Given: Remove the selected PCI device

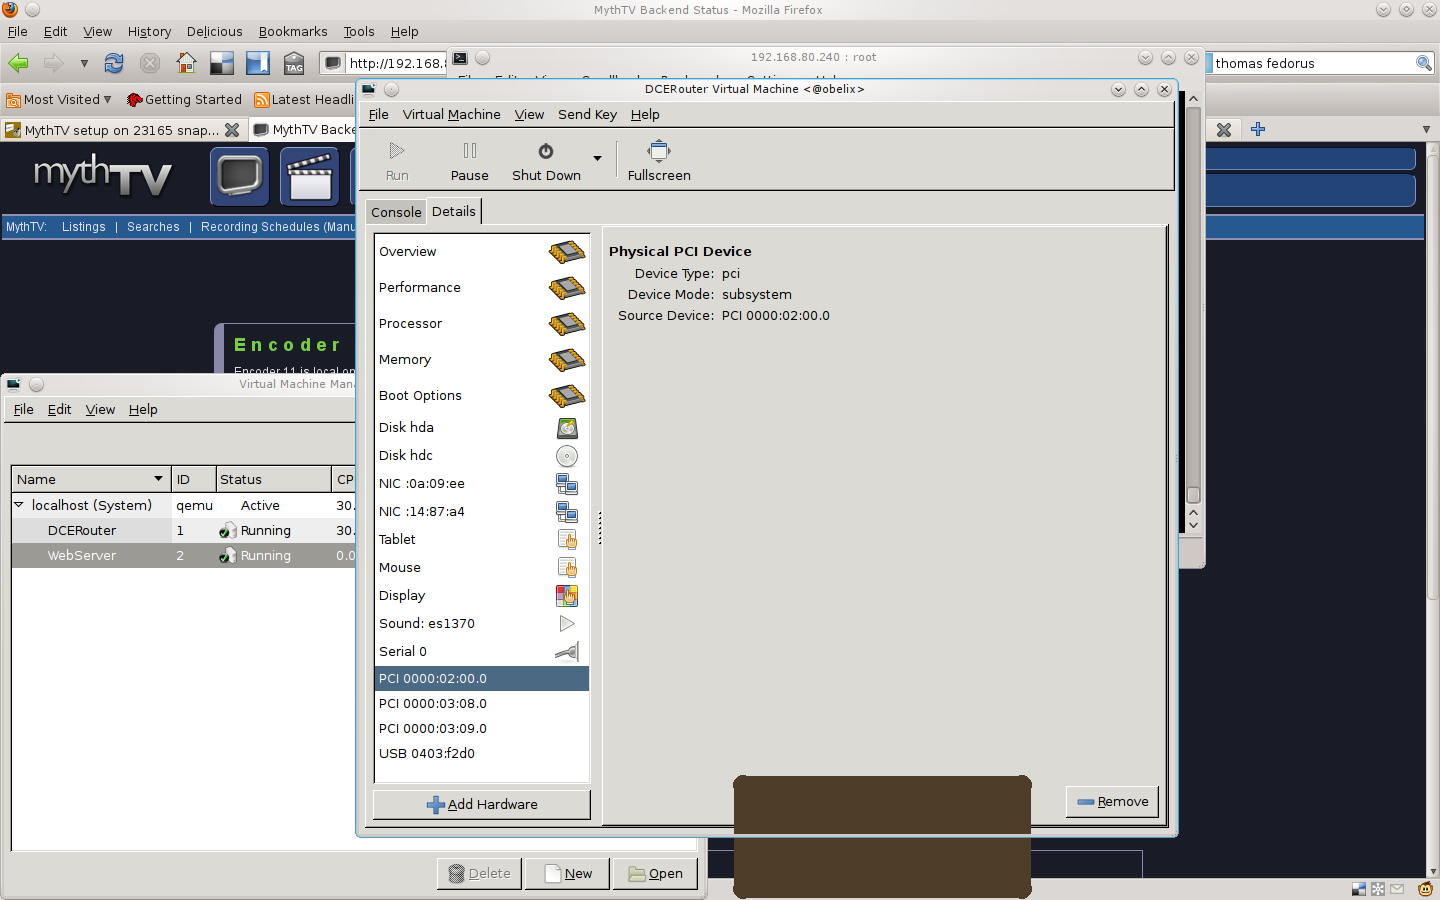Looking at the screenshot, I should point(1112,802).
